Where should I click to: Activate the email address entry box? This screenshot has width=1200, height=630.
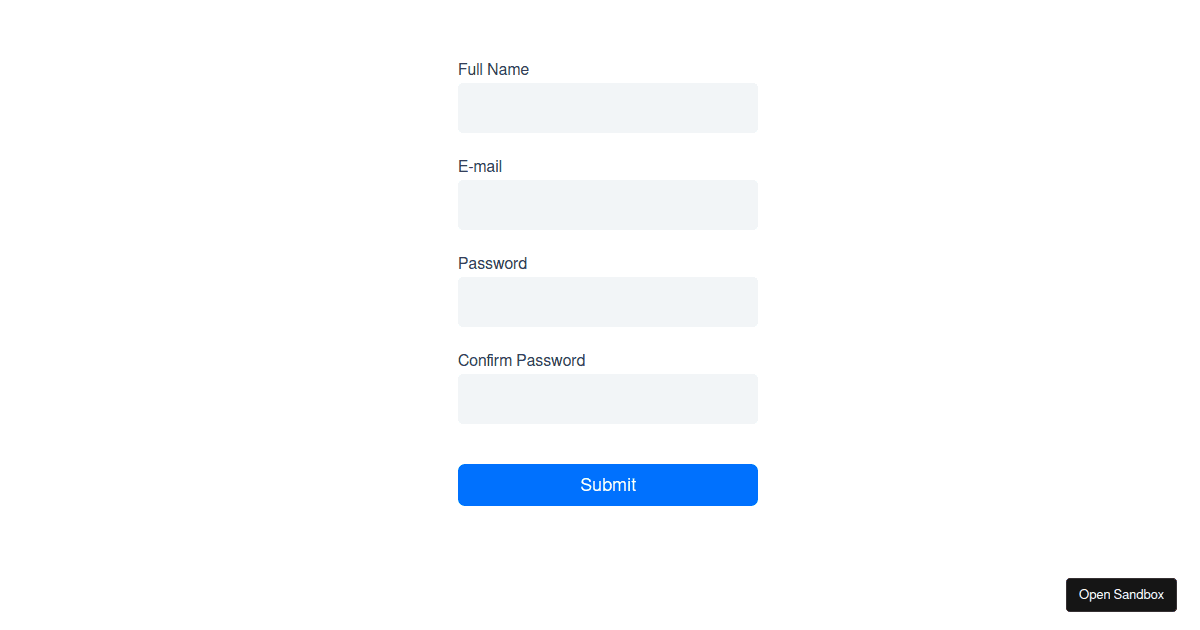[x=607, y=205]
